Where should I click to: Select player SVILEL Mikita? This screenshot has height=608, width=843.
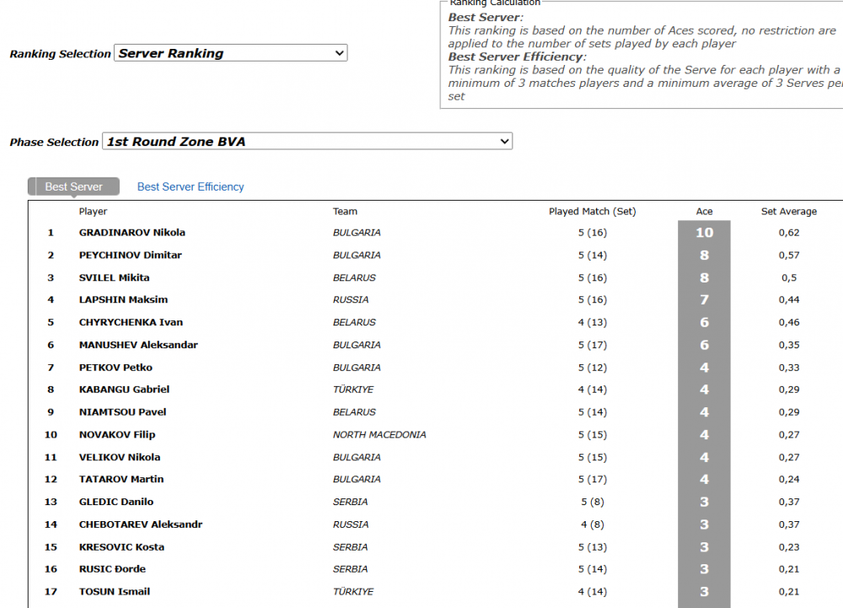coord(115,277)
